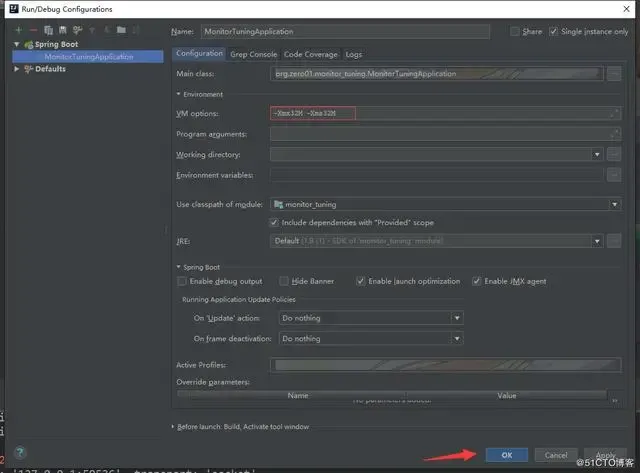Viewport: 640px width, 473px height.
Task: Click the Cancel button
Action: tap(556, 455)
